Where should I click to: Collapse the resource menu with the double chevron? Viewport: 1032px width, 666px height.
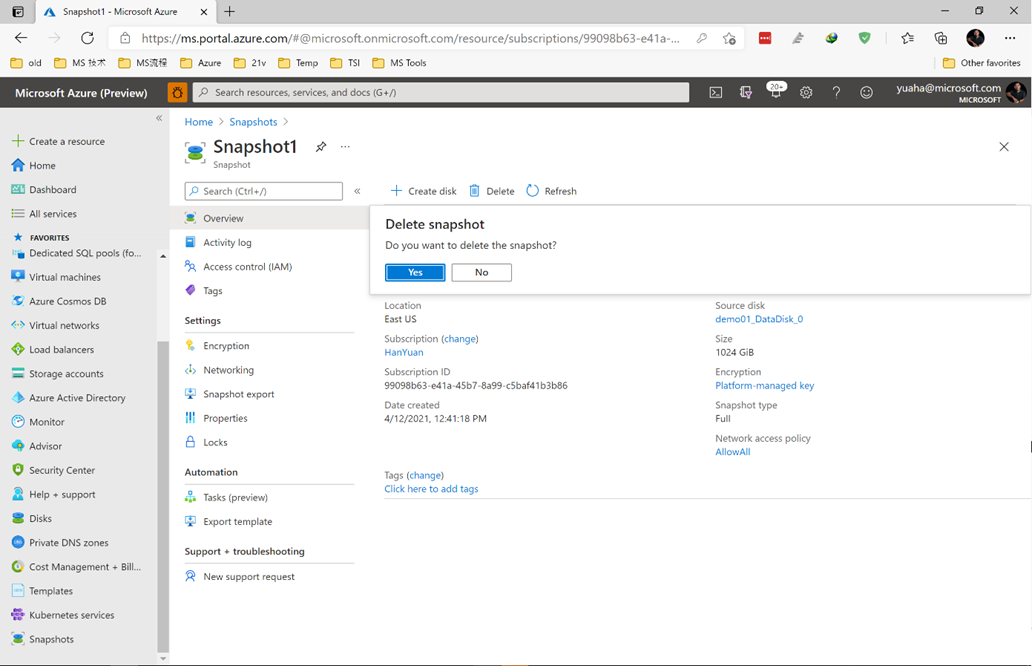(x=357, y=192)
